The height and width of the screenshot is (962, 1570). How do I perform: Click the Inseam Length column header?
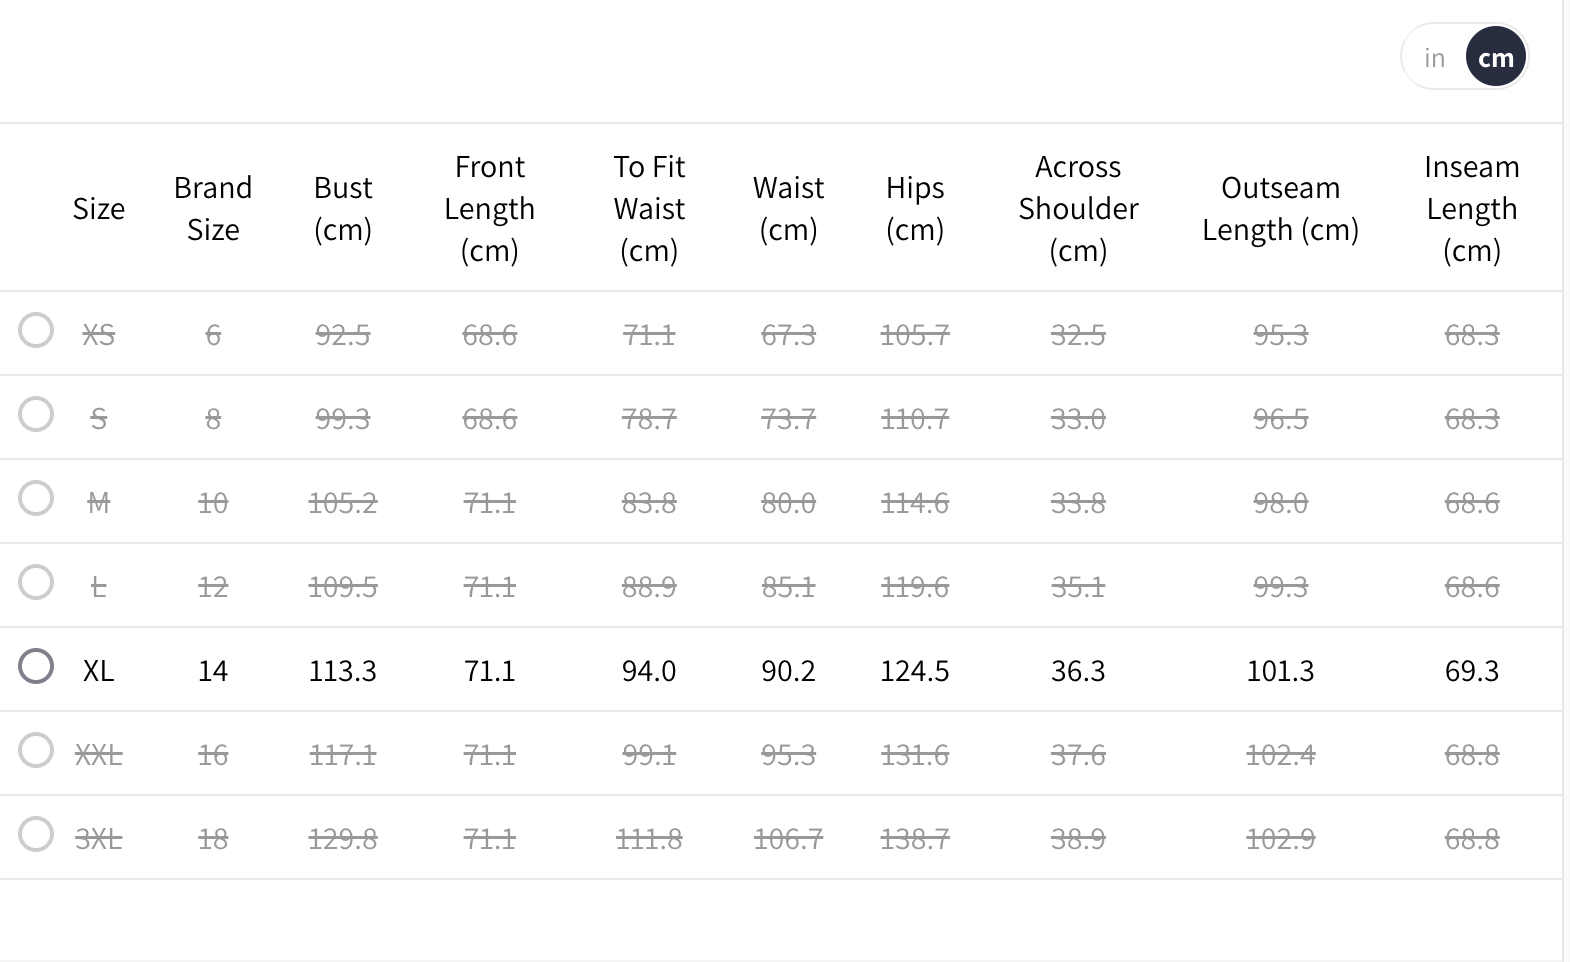(x=1471, y=208)
